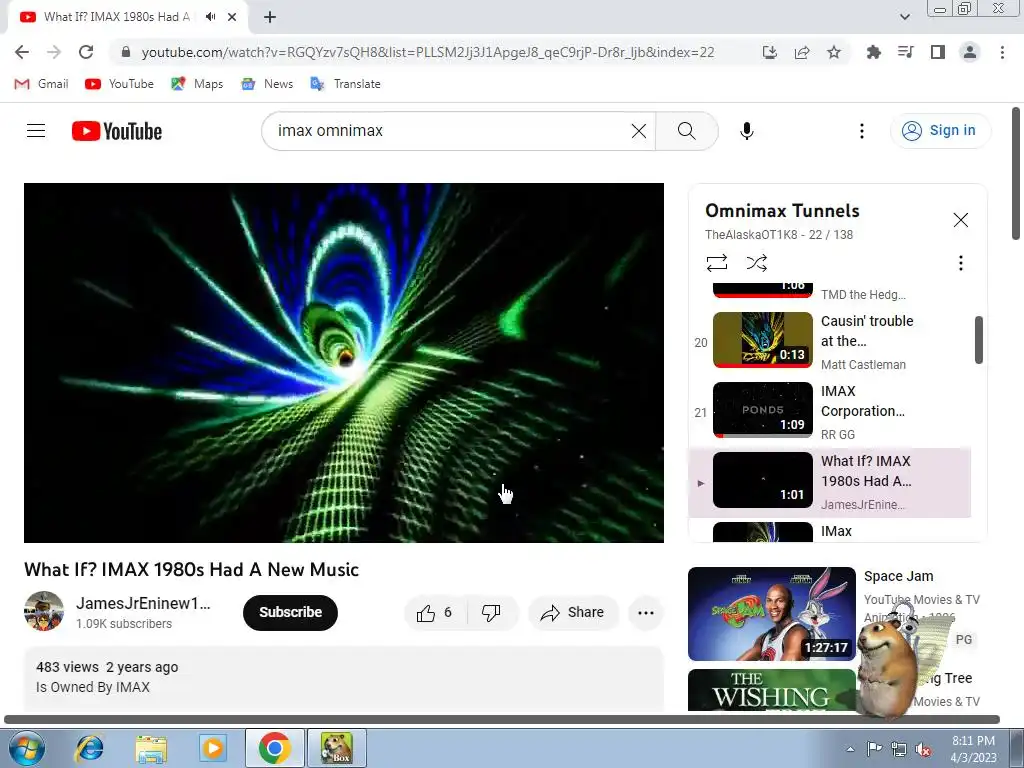
Task: Open Chrome three-dot menu
Action: coord(1002,52)
